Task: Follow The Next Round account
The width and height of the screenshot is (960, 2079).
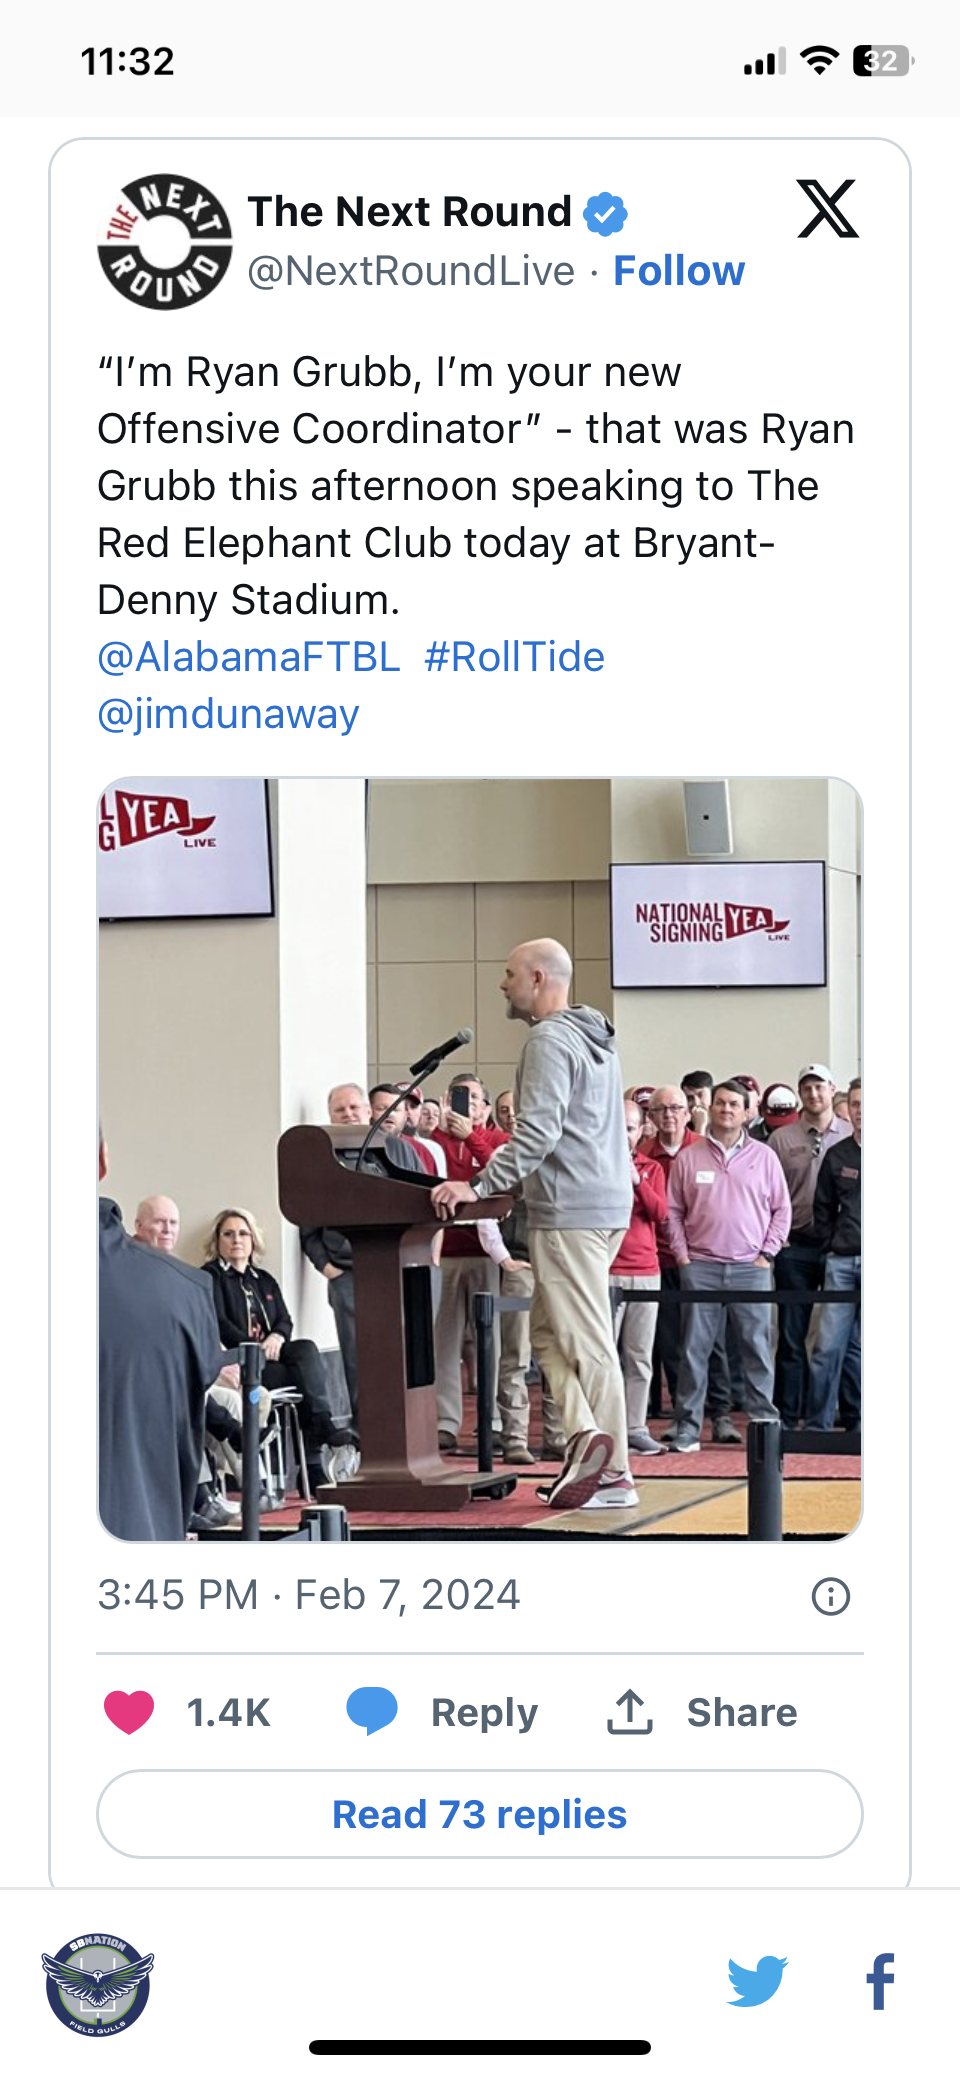Action: point(679,271)
